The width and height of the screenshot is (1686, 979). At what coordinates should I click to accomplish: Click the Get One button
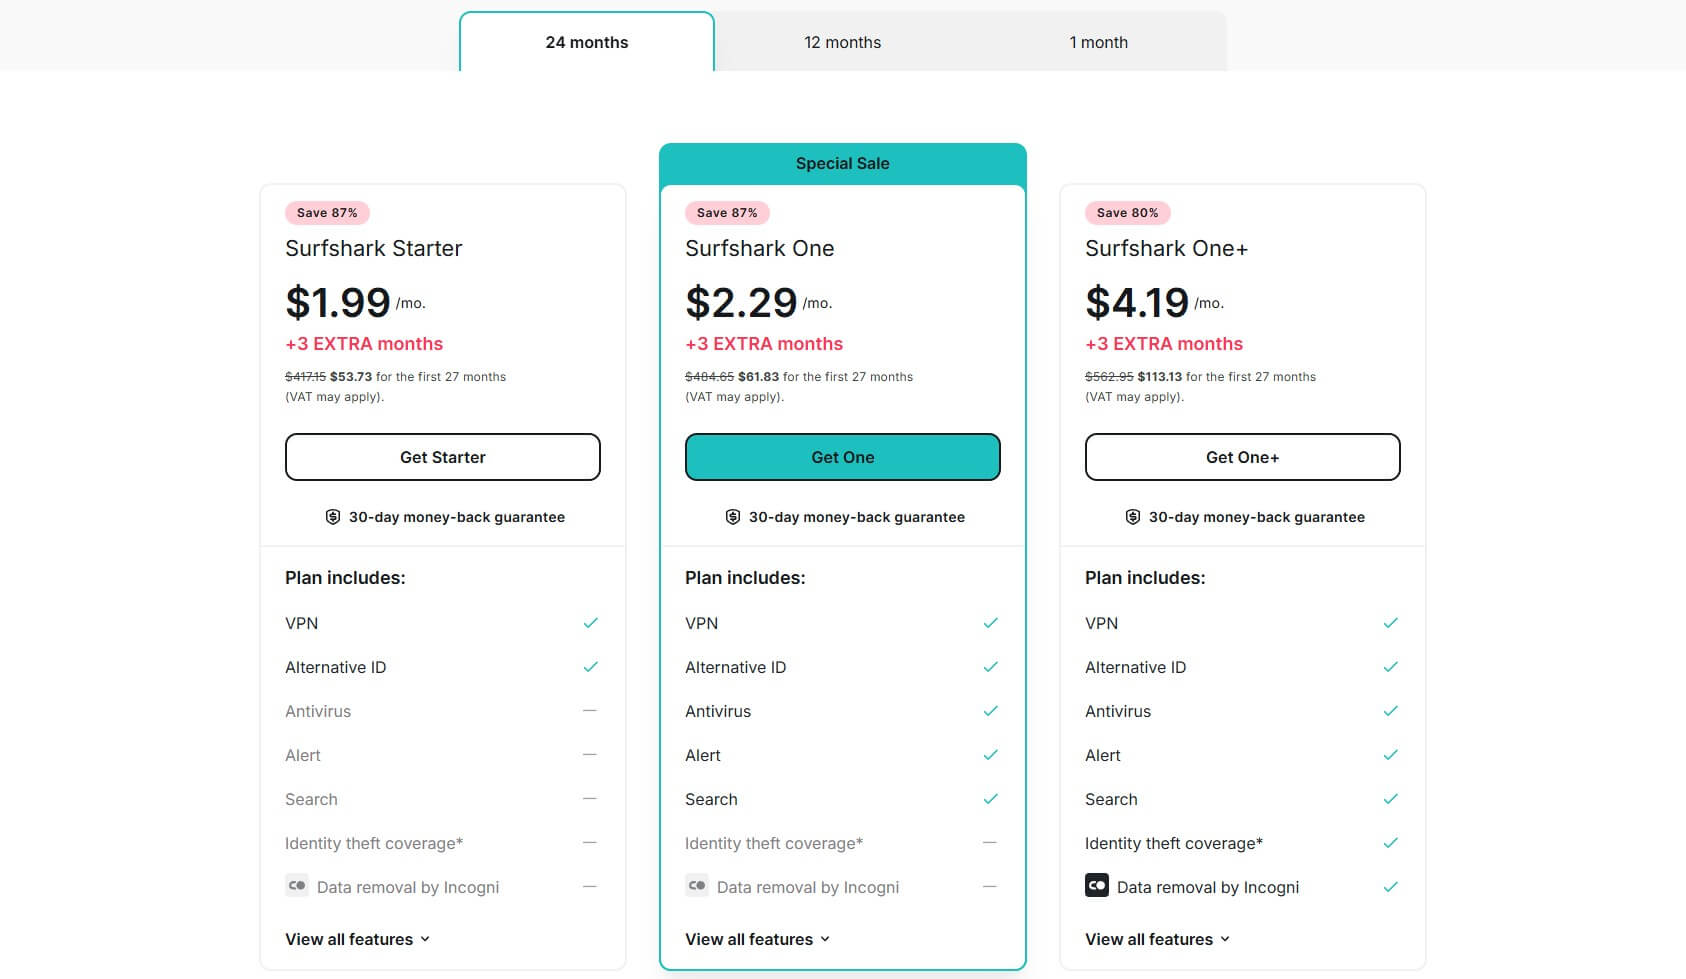click(842, 456)
